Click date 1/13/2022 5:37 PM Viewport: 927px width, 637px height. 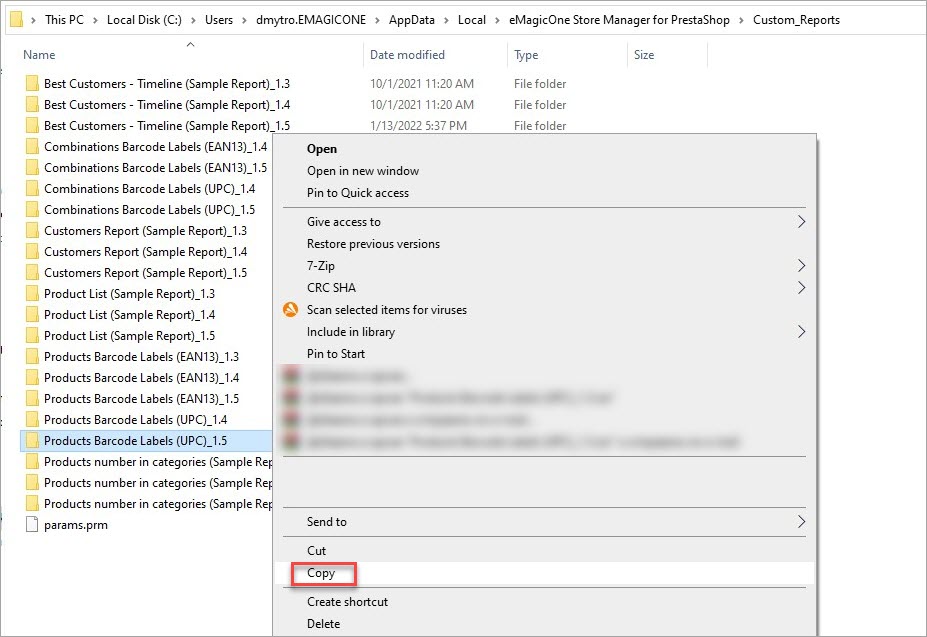418,125
